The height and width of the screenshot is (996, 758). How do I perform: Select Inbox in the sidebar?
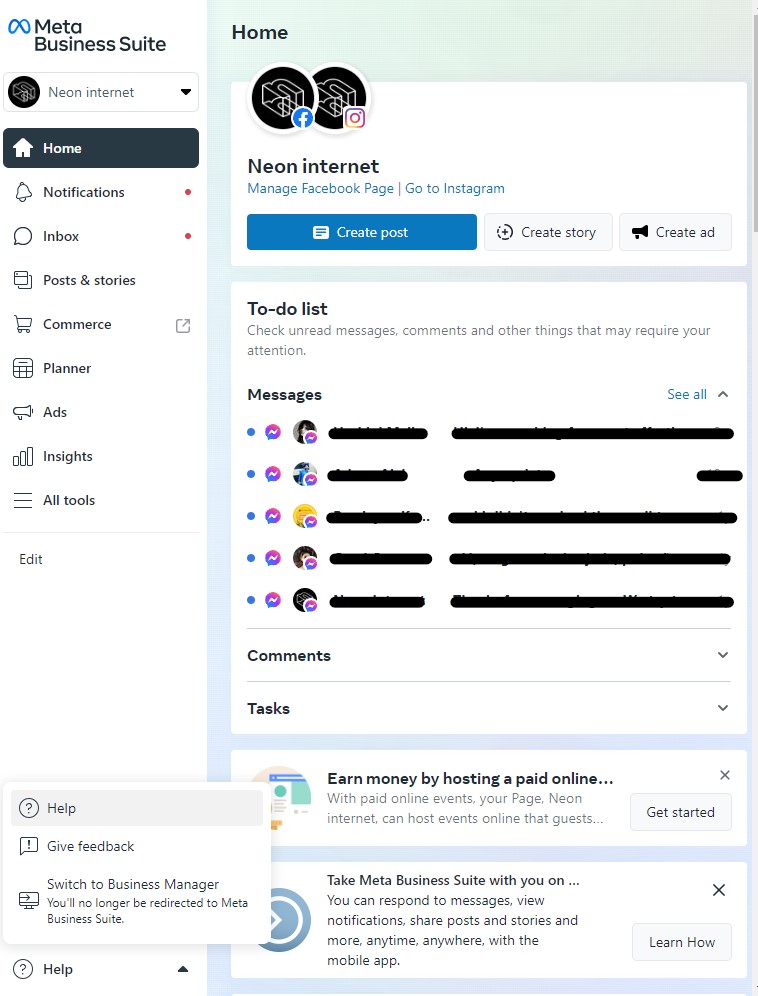pos(101,236)
